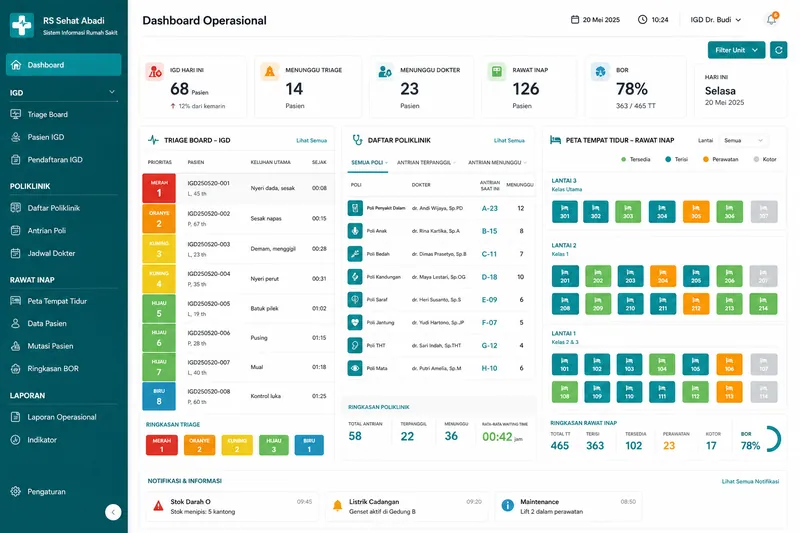This screenshot has height=533, width=800.
Task: Click the Stok Darah O warning icon
Action: click(158, 506)
